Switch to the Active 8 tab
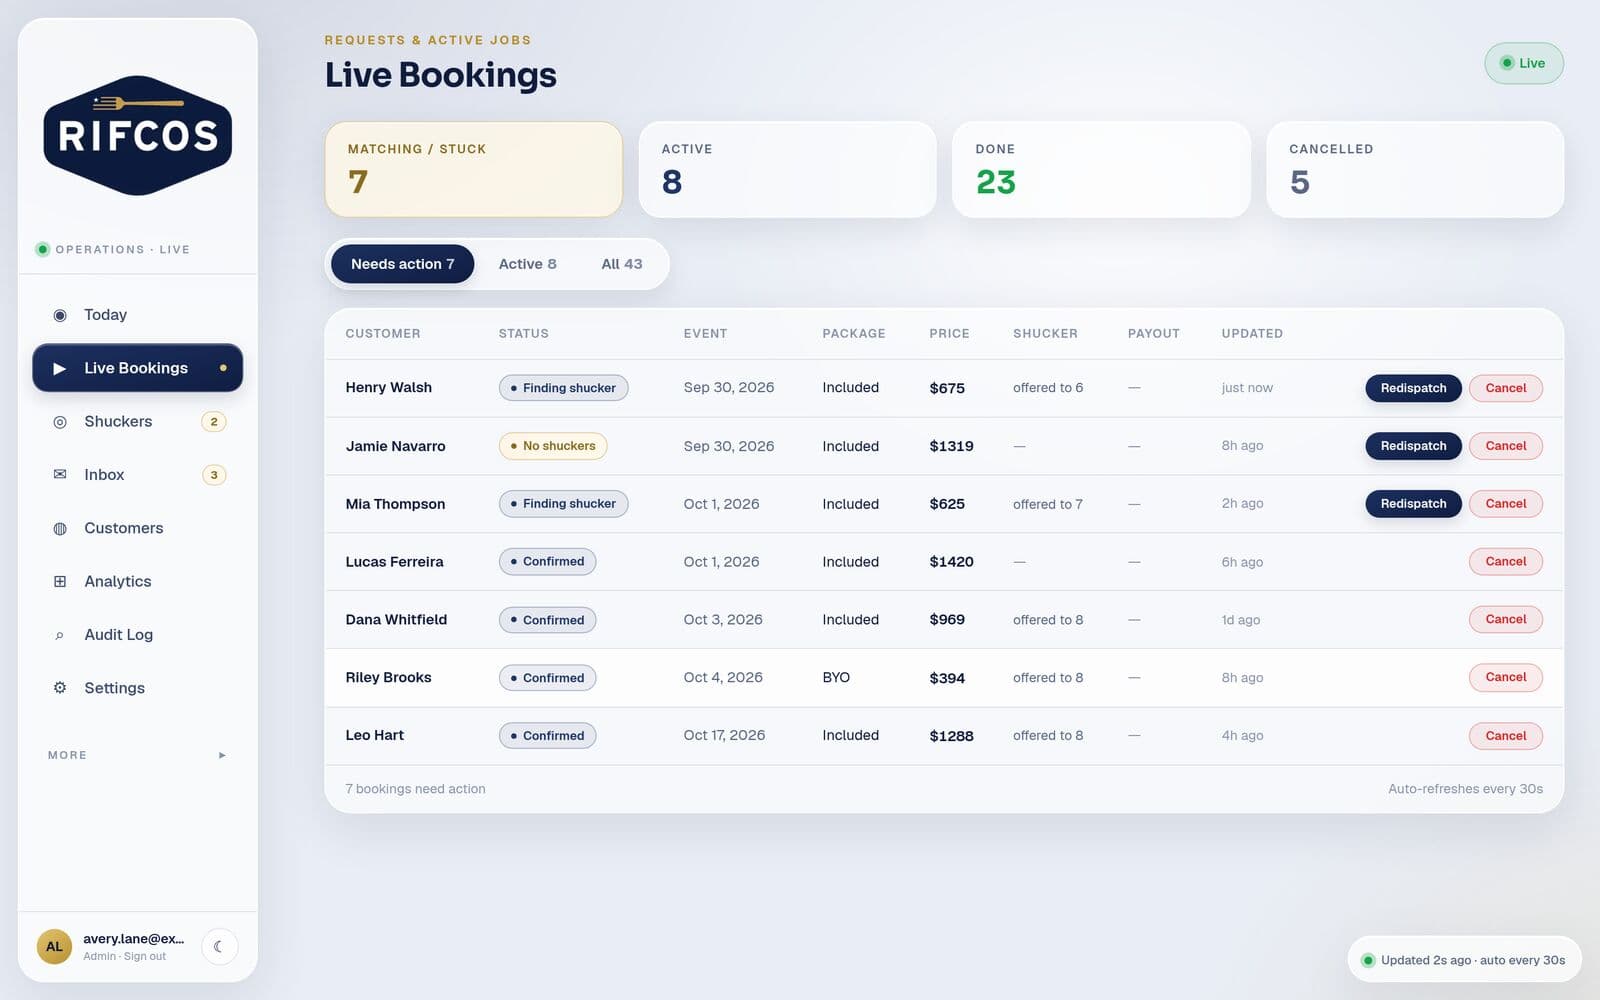The image size is (1600, 1000). click(x=528, y=264)
